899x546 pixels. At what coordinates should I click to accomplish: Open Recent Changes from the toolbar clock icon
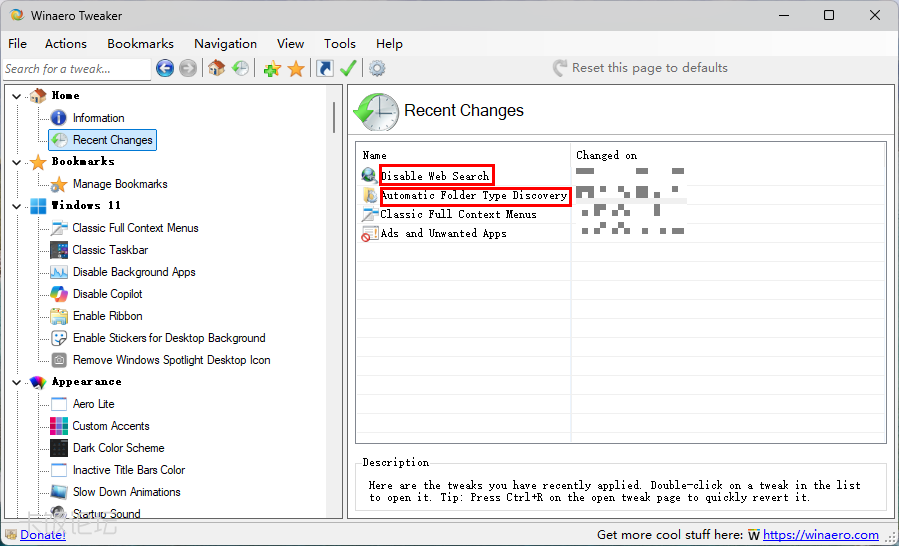pos(240,68)
